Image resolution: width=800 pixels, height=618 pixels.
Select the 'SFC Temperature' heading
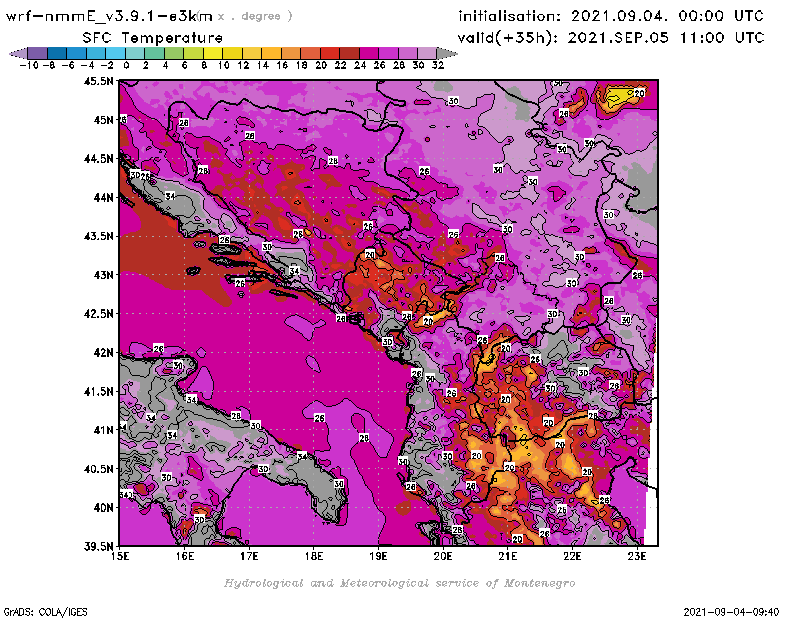(x=153, y=38)
